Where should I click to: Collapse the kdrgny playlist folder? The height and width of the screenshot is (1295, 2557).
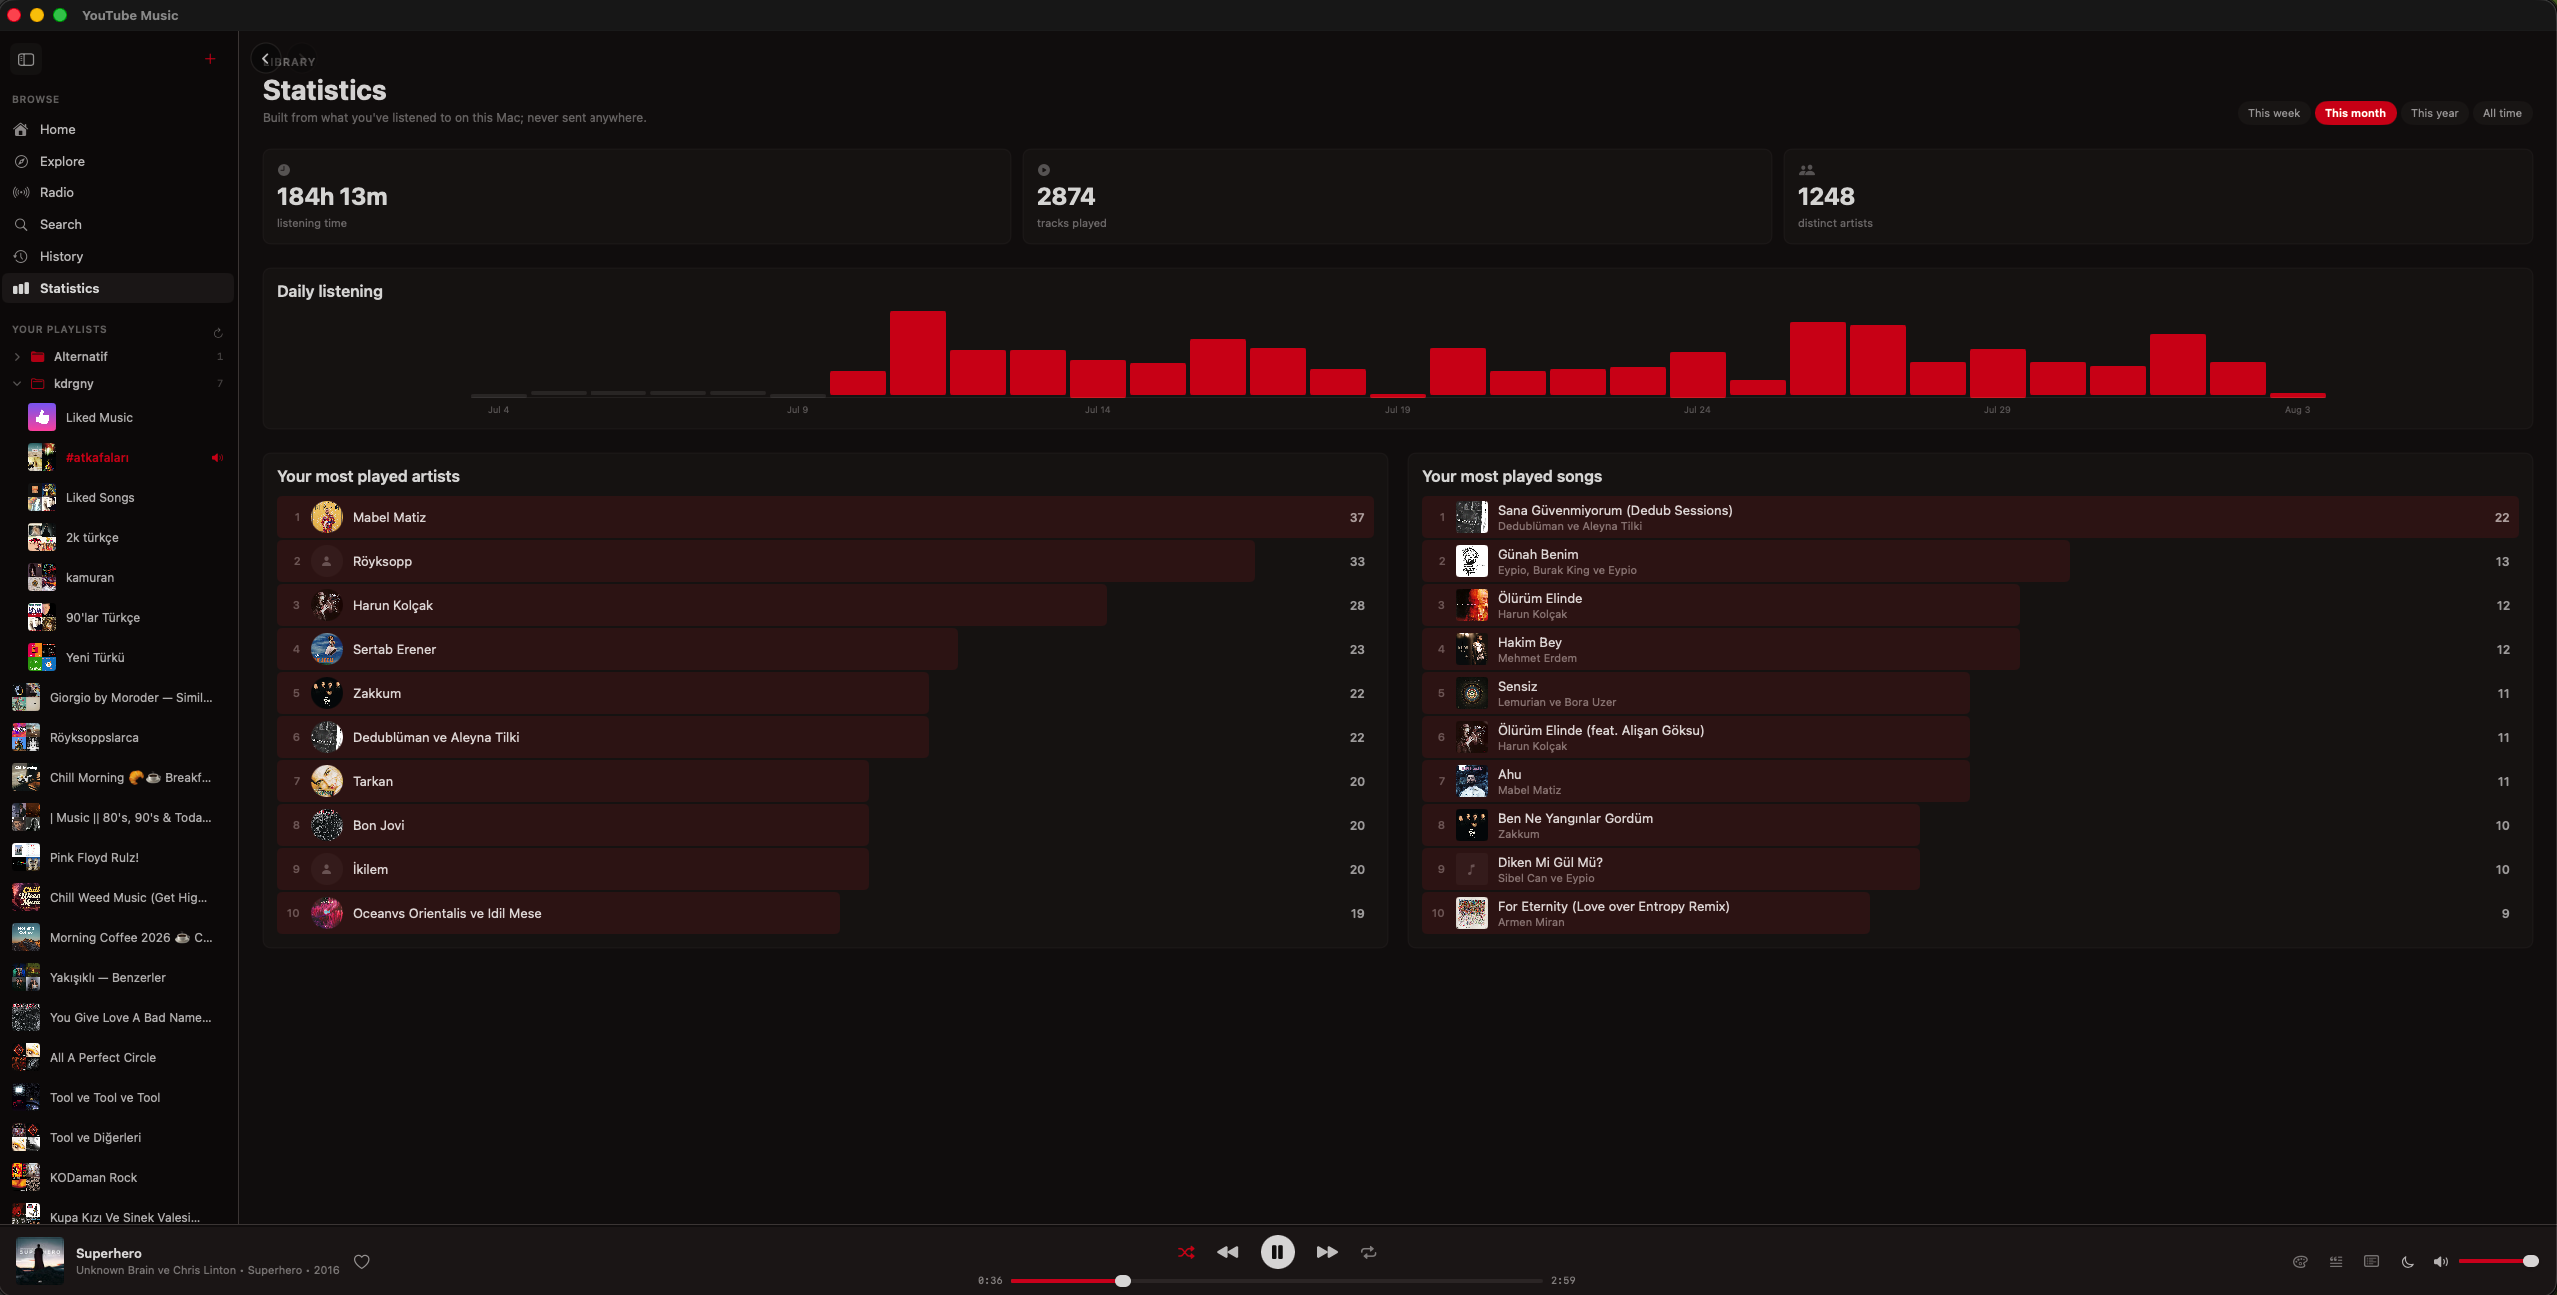click(17, 384)
